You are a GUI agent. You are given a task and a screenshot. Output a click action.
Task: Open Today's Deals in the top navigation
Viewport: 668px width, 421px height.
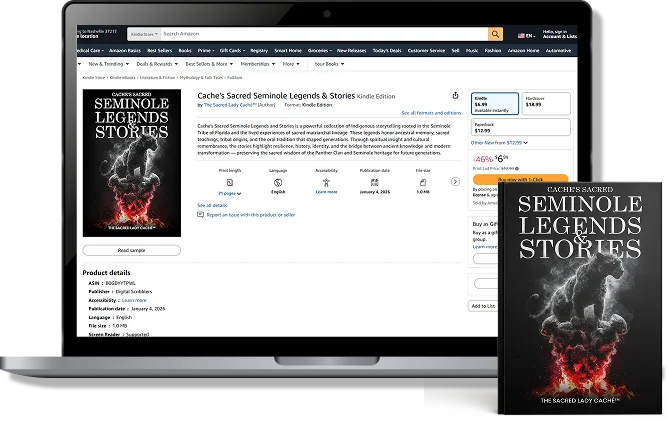(x=387, y=51)
